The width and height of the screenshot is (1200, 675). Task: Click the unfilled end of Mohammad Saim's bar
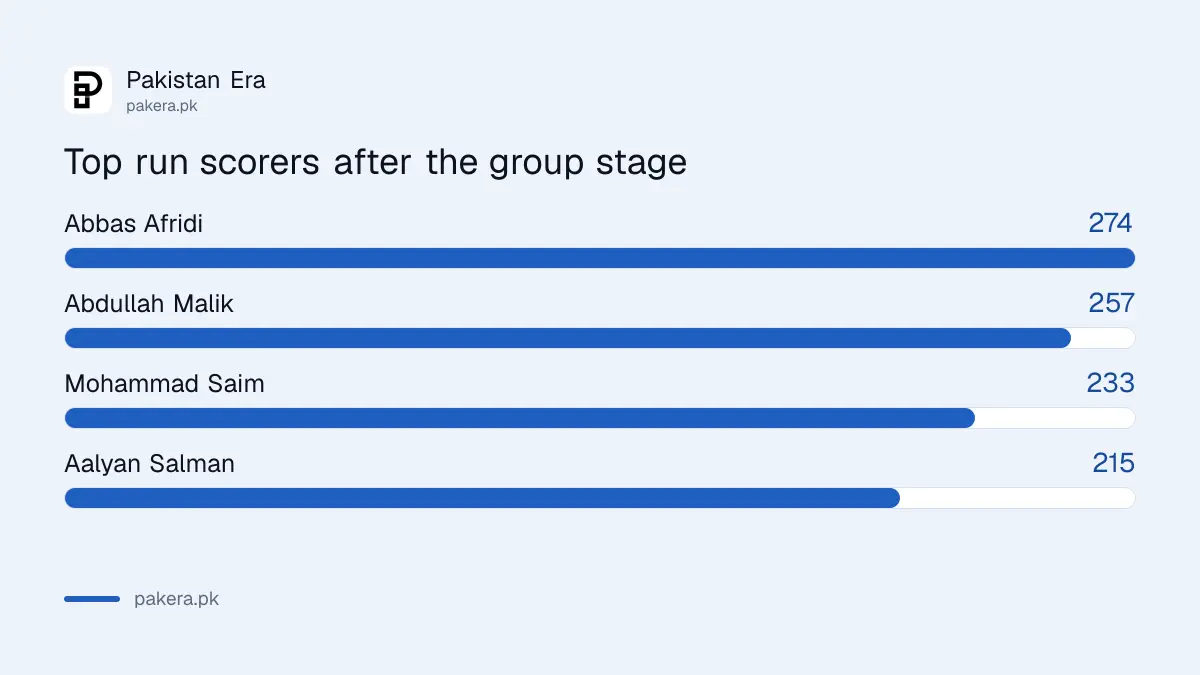point(1055,418)
